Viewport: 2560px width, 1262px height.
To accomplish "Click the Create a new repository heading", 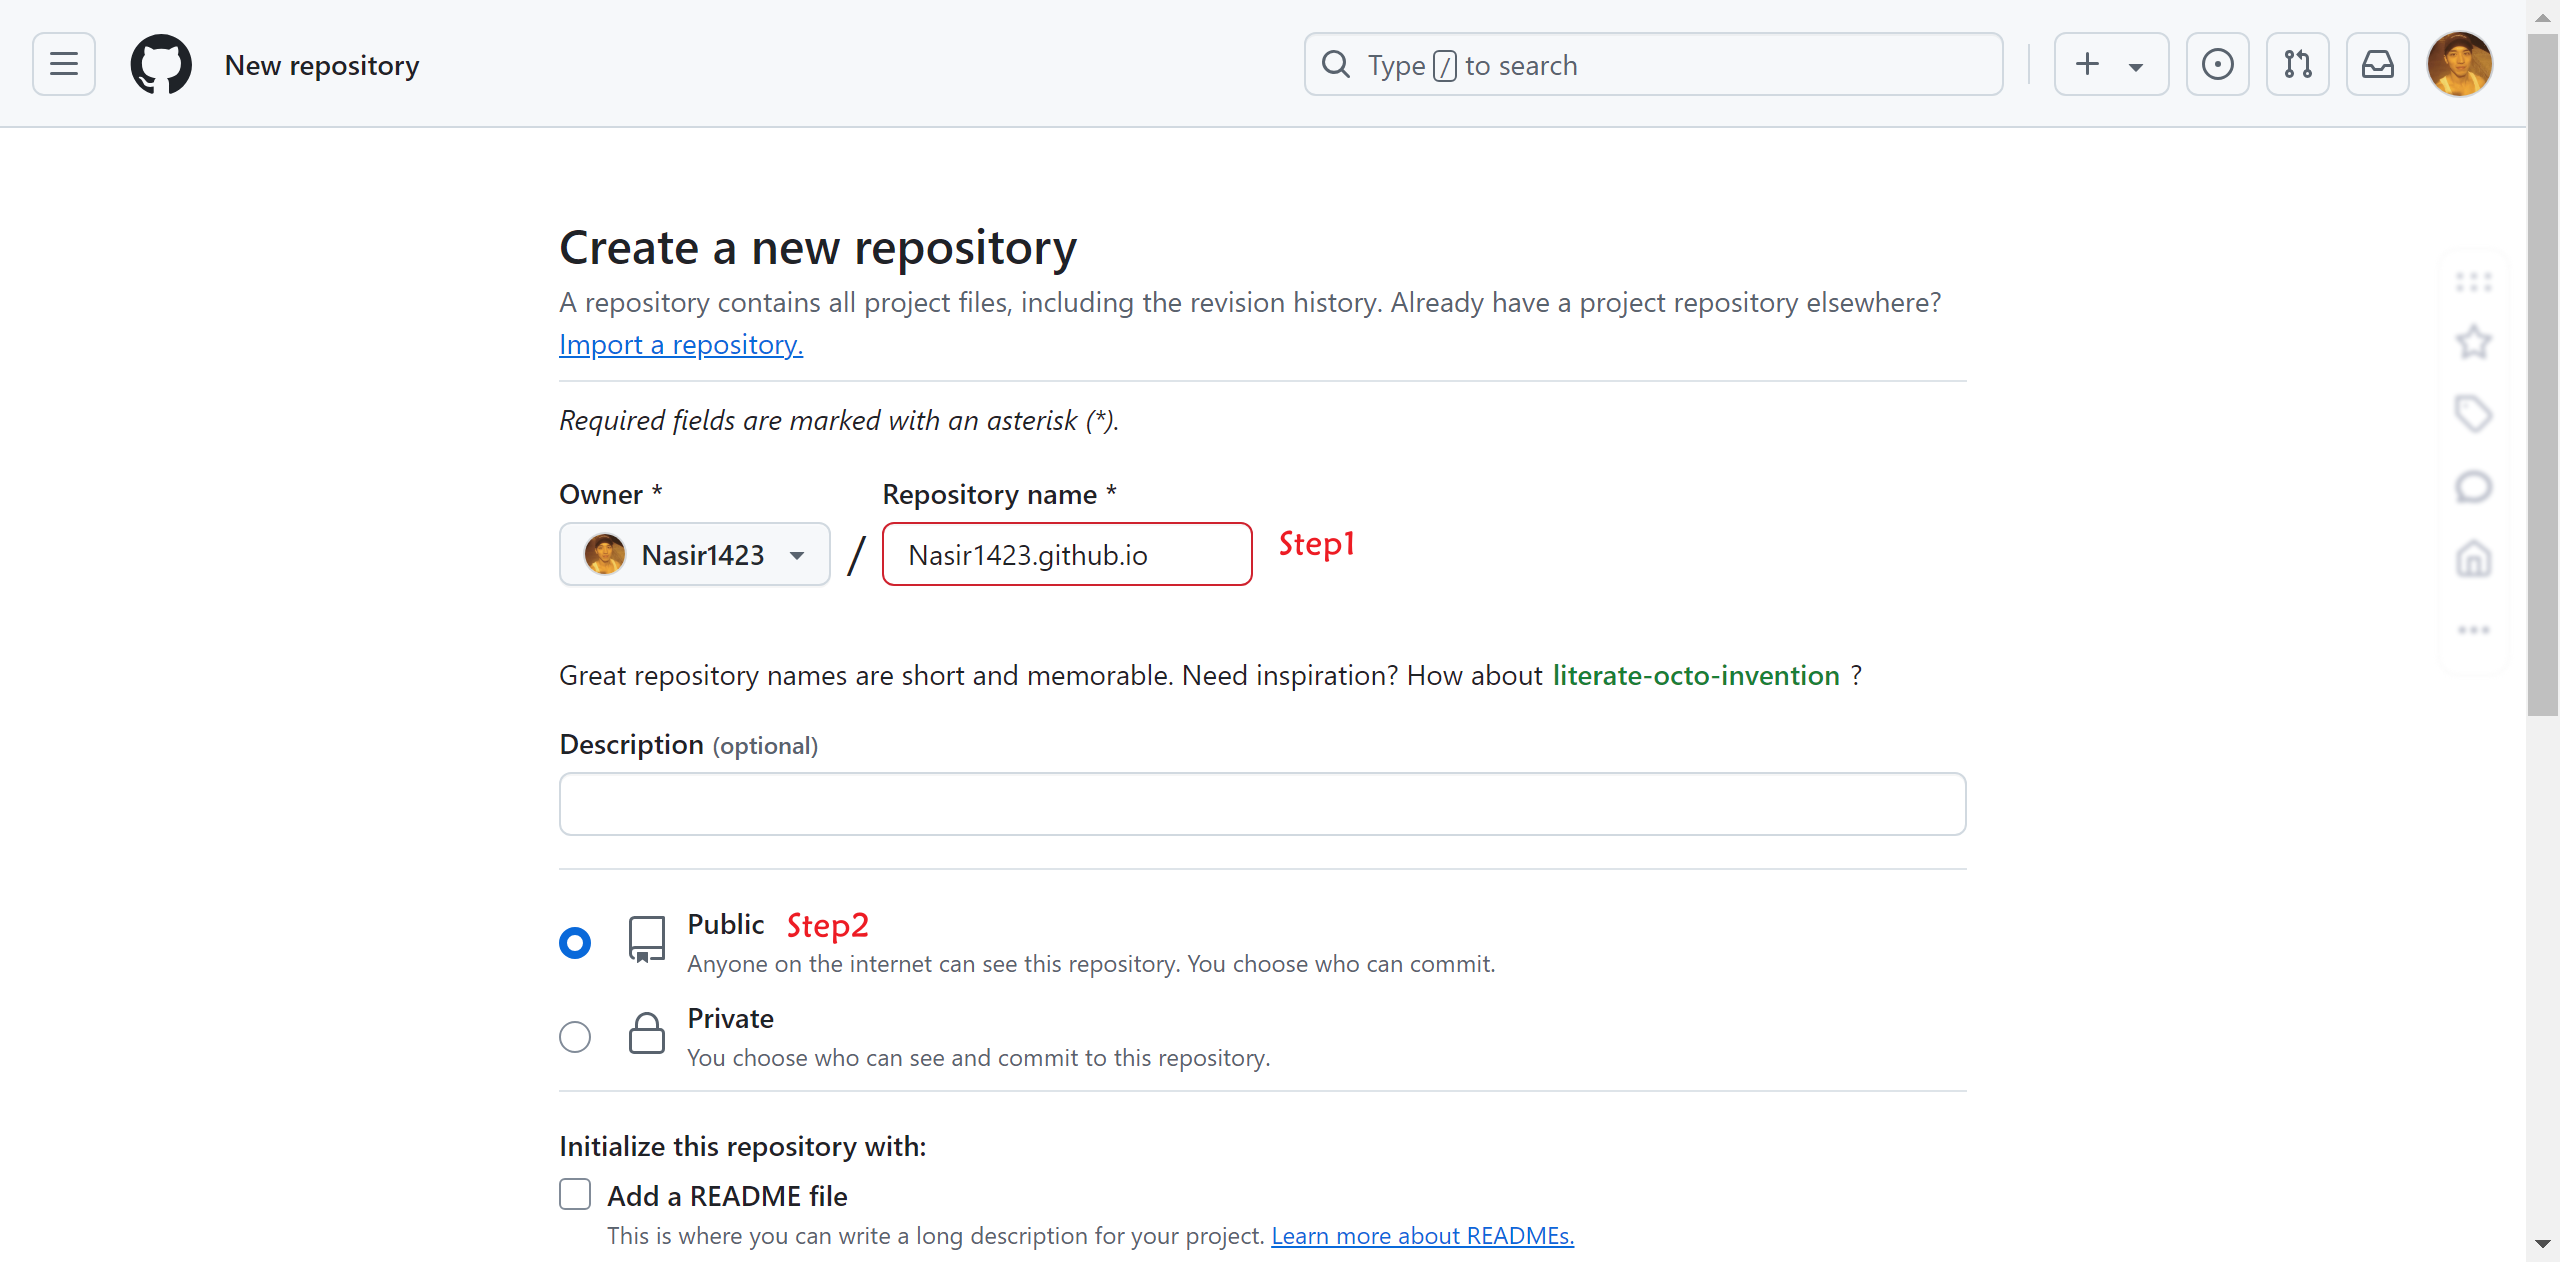I will coord(818,247).
